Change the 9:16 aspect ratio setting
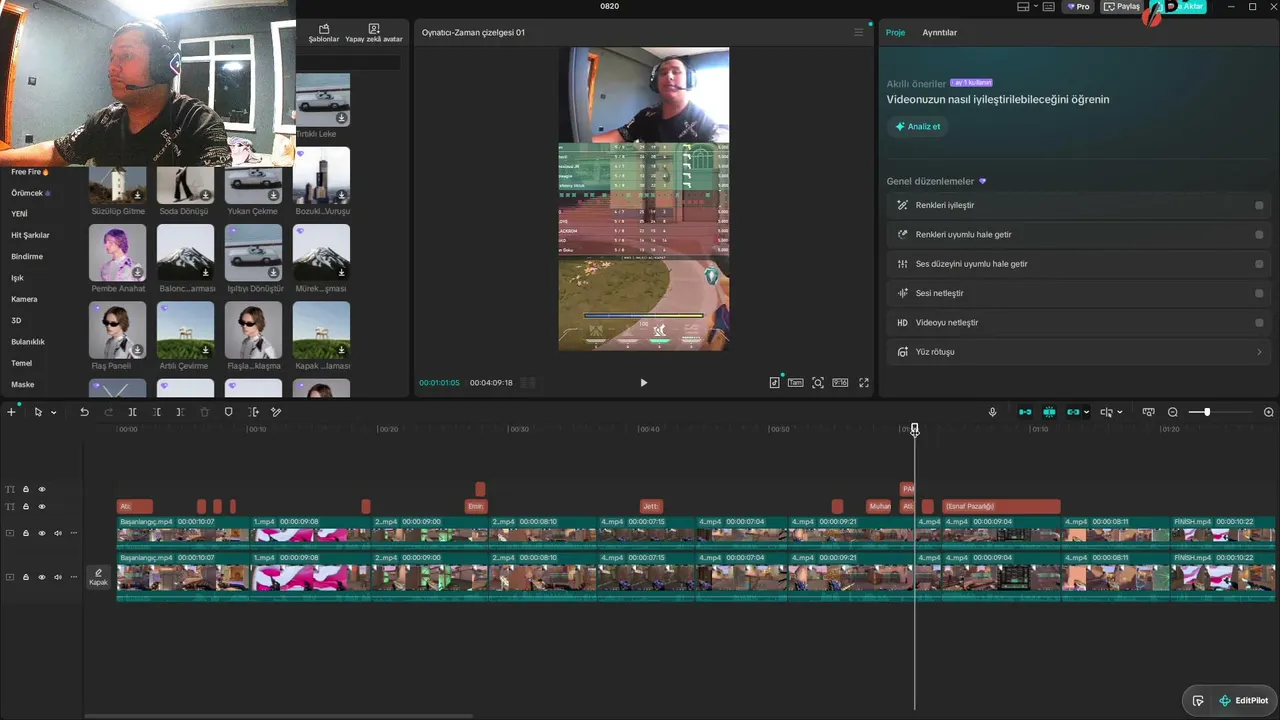This screenshot has width=1280, height=720. pos(840,383)
